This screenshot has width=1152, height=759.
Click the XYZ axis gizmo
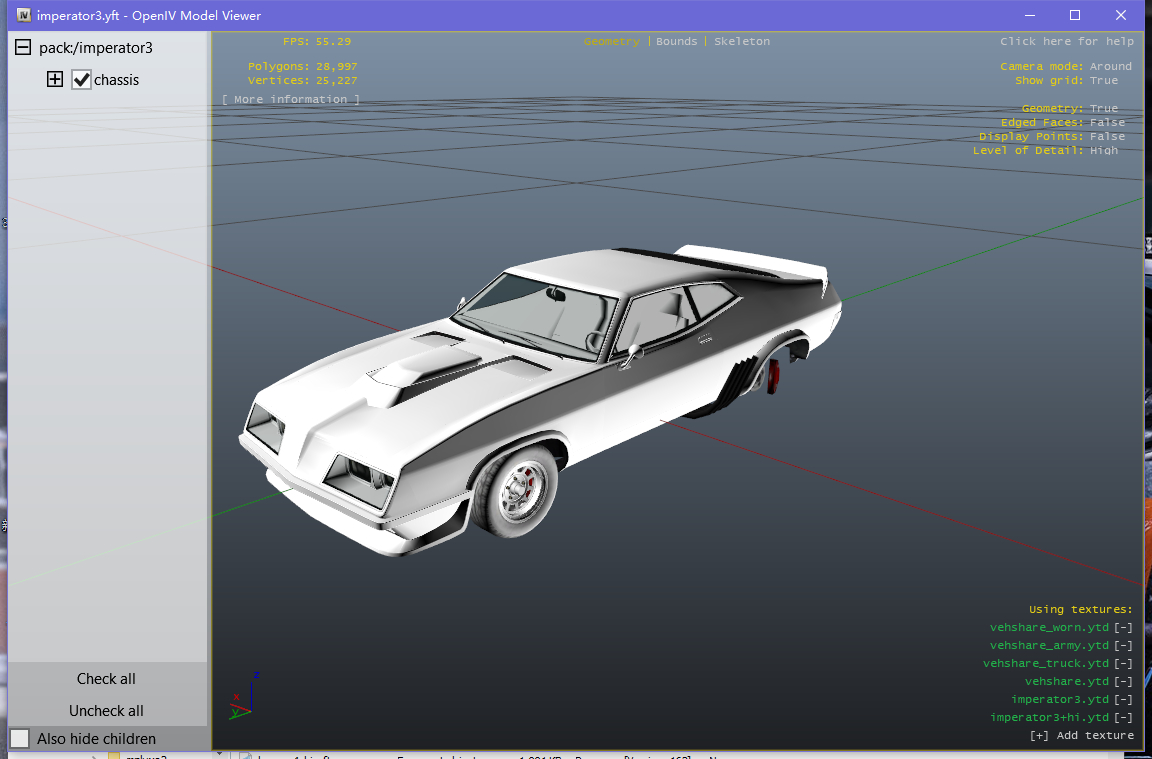pos(245,696)
